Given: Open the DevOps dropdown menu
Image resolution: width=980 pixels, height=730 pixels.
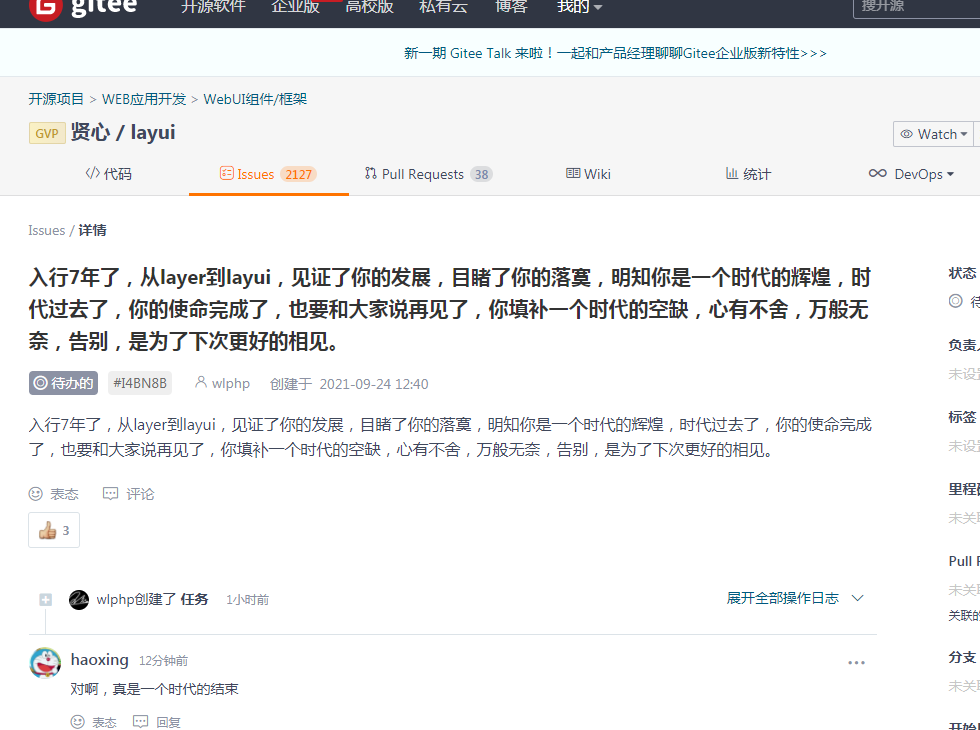Looking at the screenshot, I should click(x=911, y=174).
